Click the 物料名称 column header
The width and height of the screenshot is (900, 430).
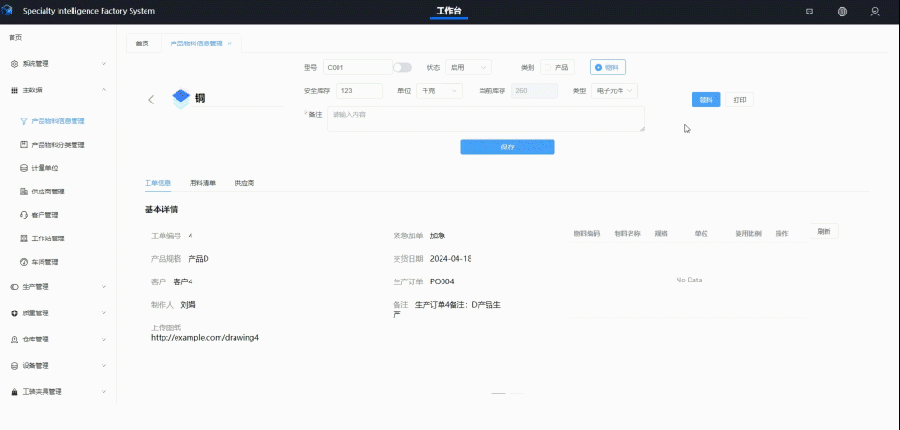point(627,234)
